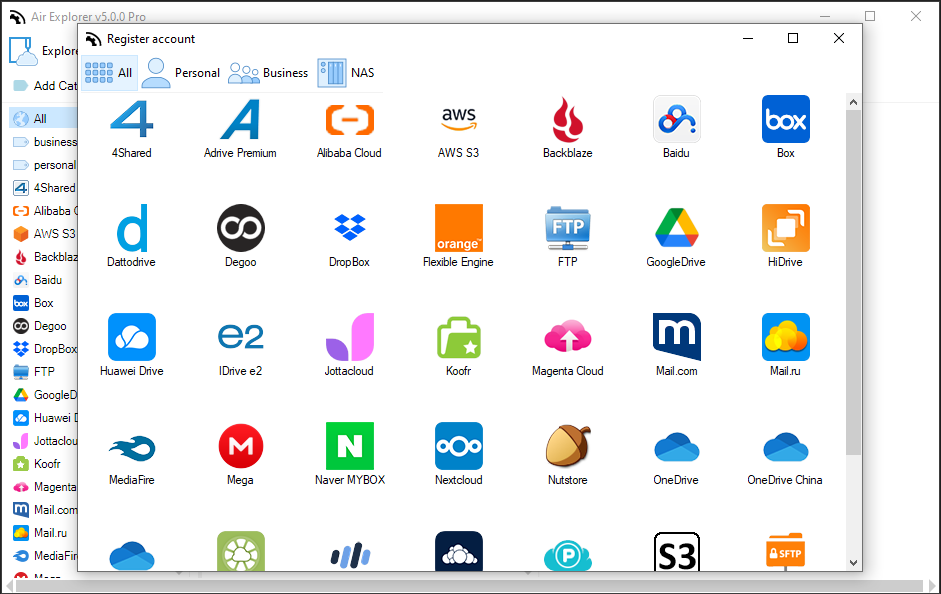Pick the Box cloud provider in the grid
The image size is (941, 594).
786,120
